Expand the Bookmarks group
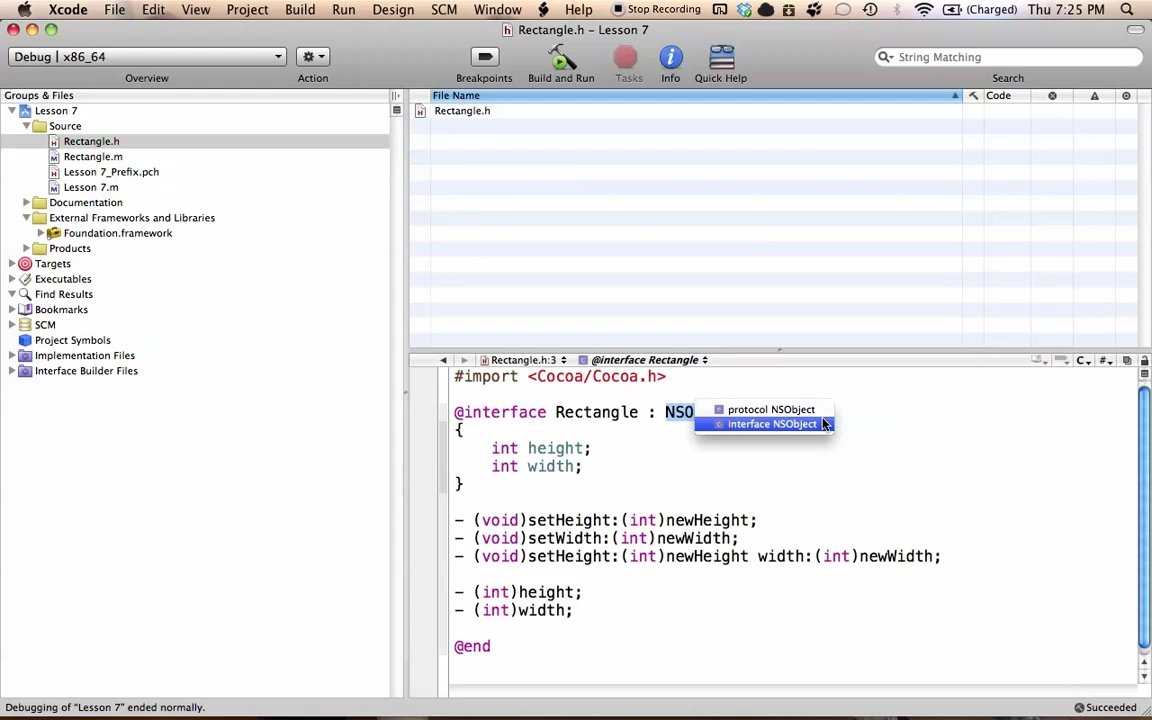Image resolution: width=1152 pixels, height=720 pixels. 12,309
